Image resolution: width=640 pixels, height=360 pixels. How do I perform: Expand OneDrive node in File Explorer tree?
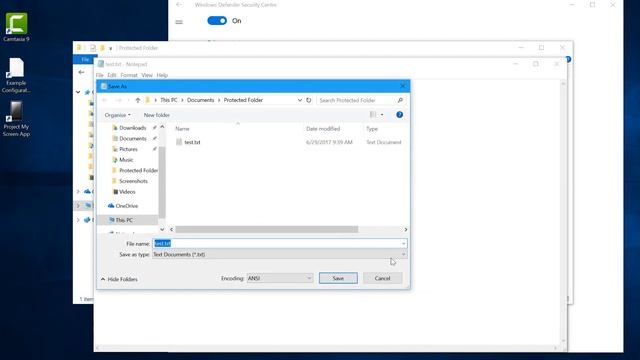coord(78,191)
